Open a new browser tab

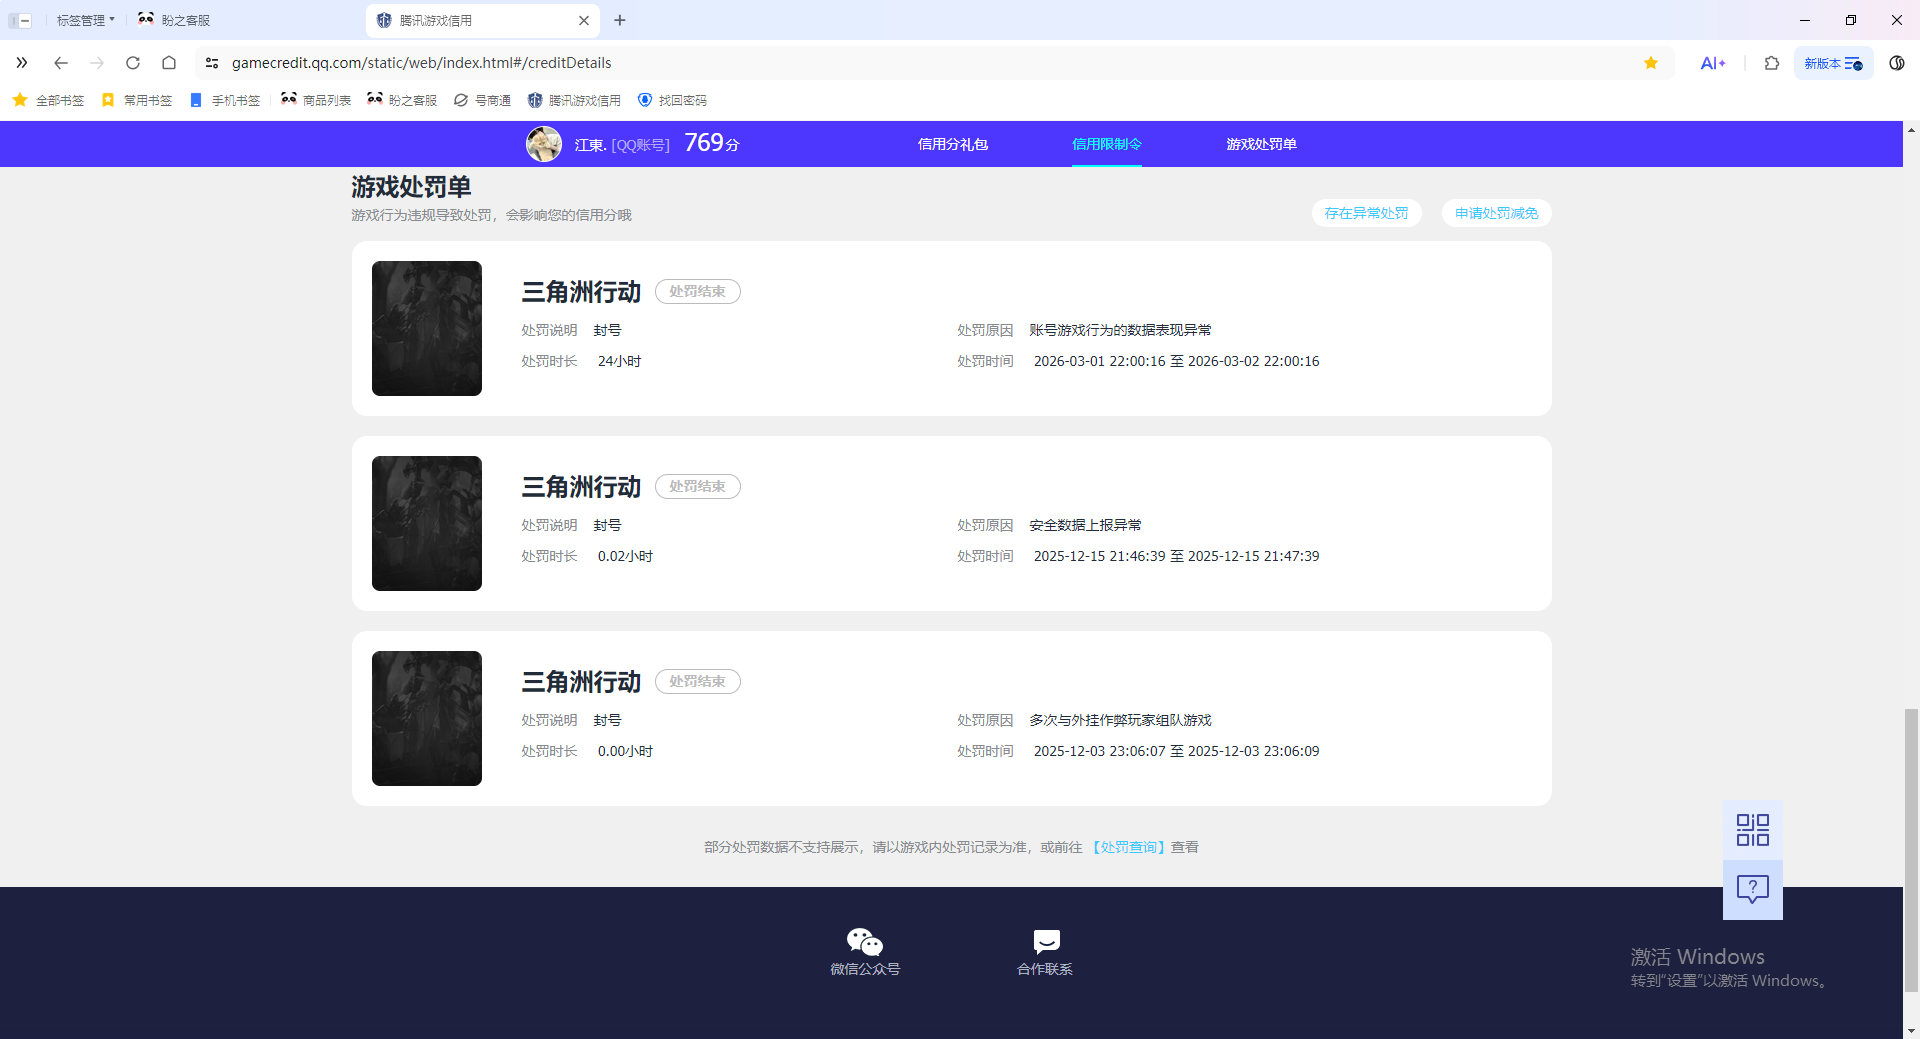pos(620,20)
